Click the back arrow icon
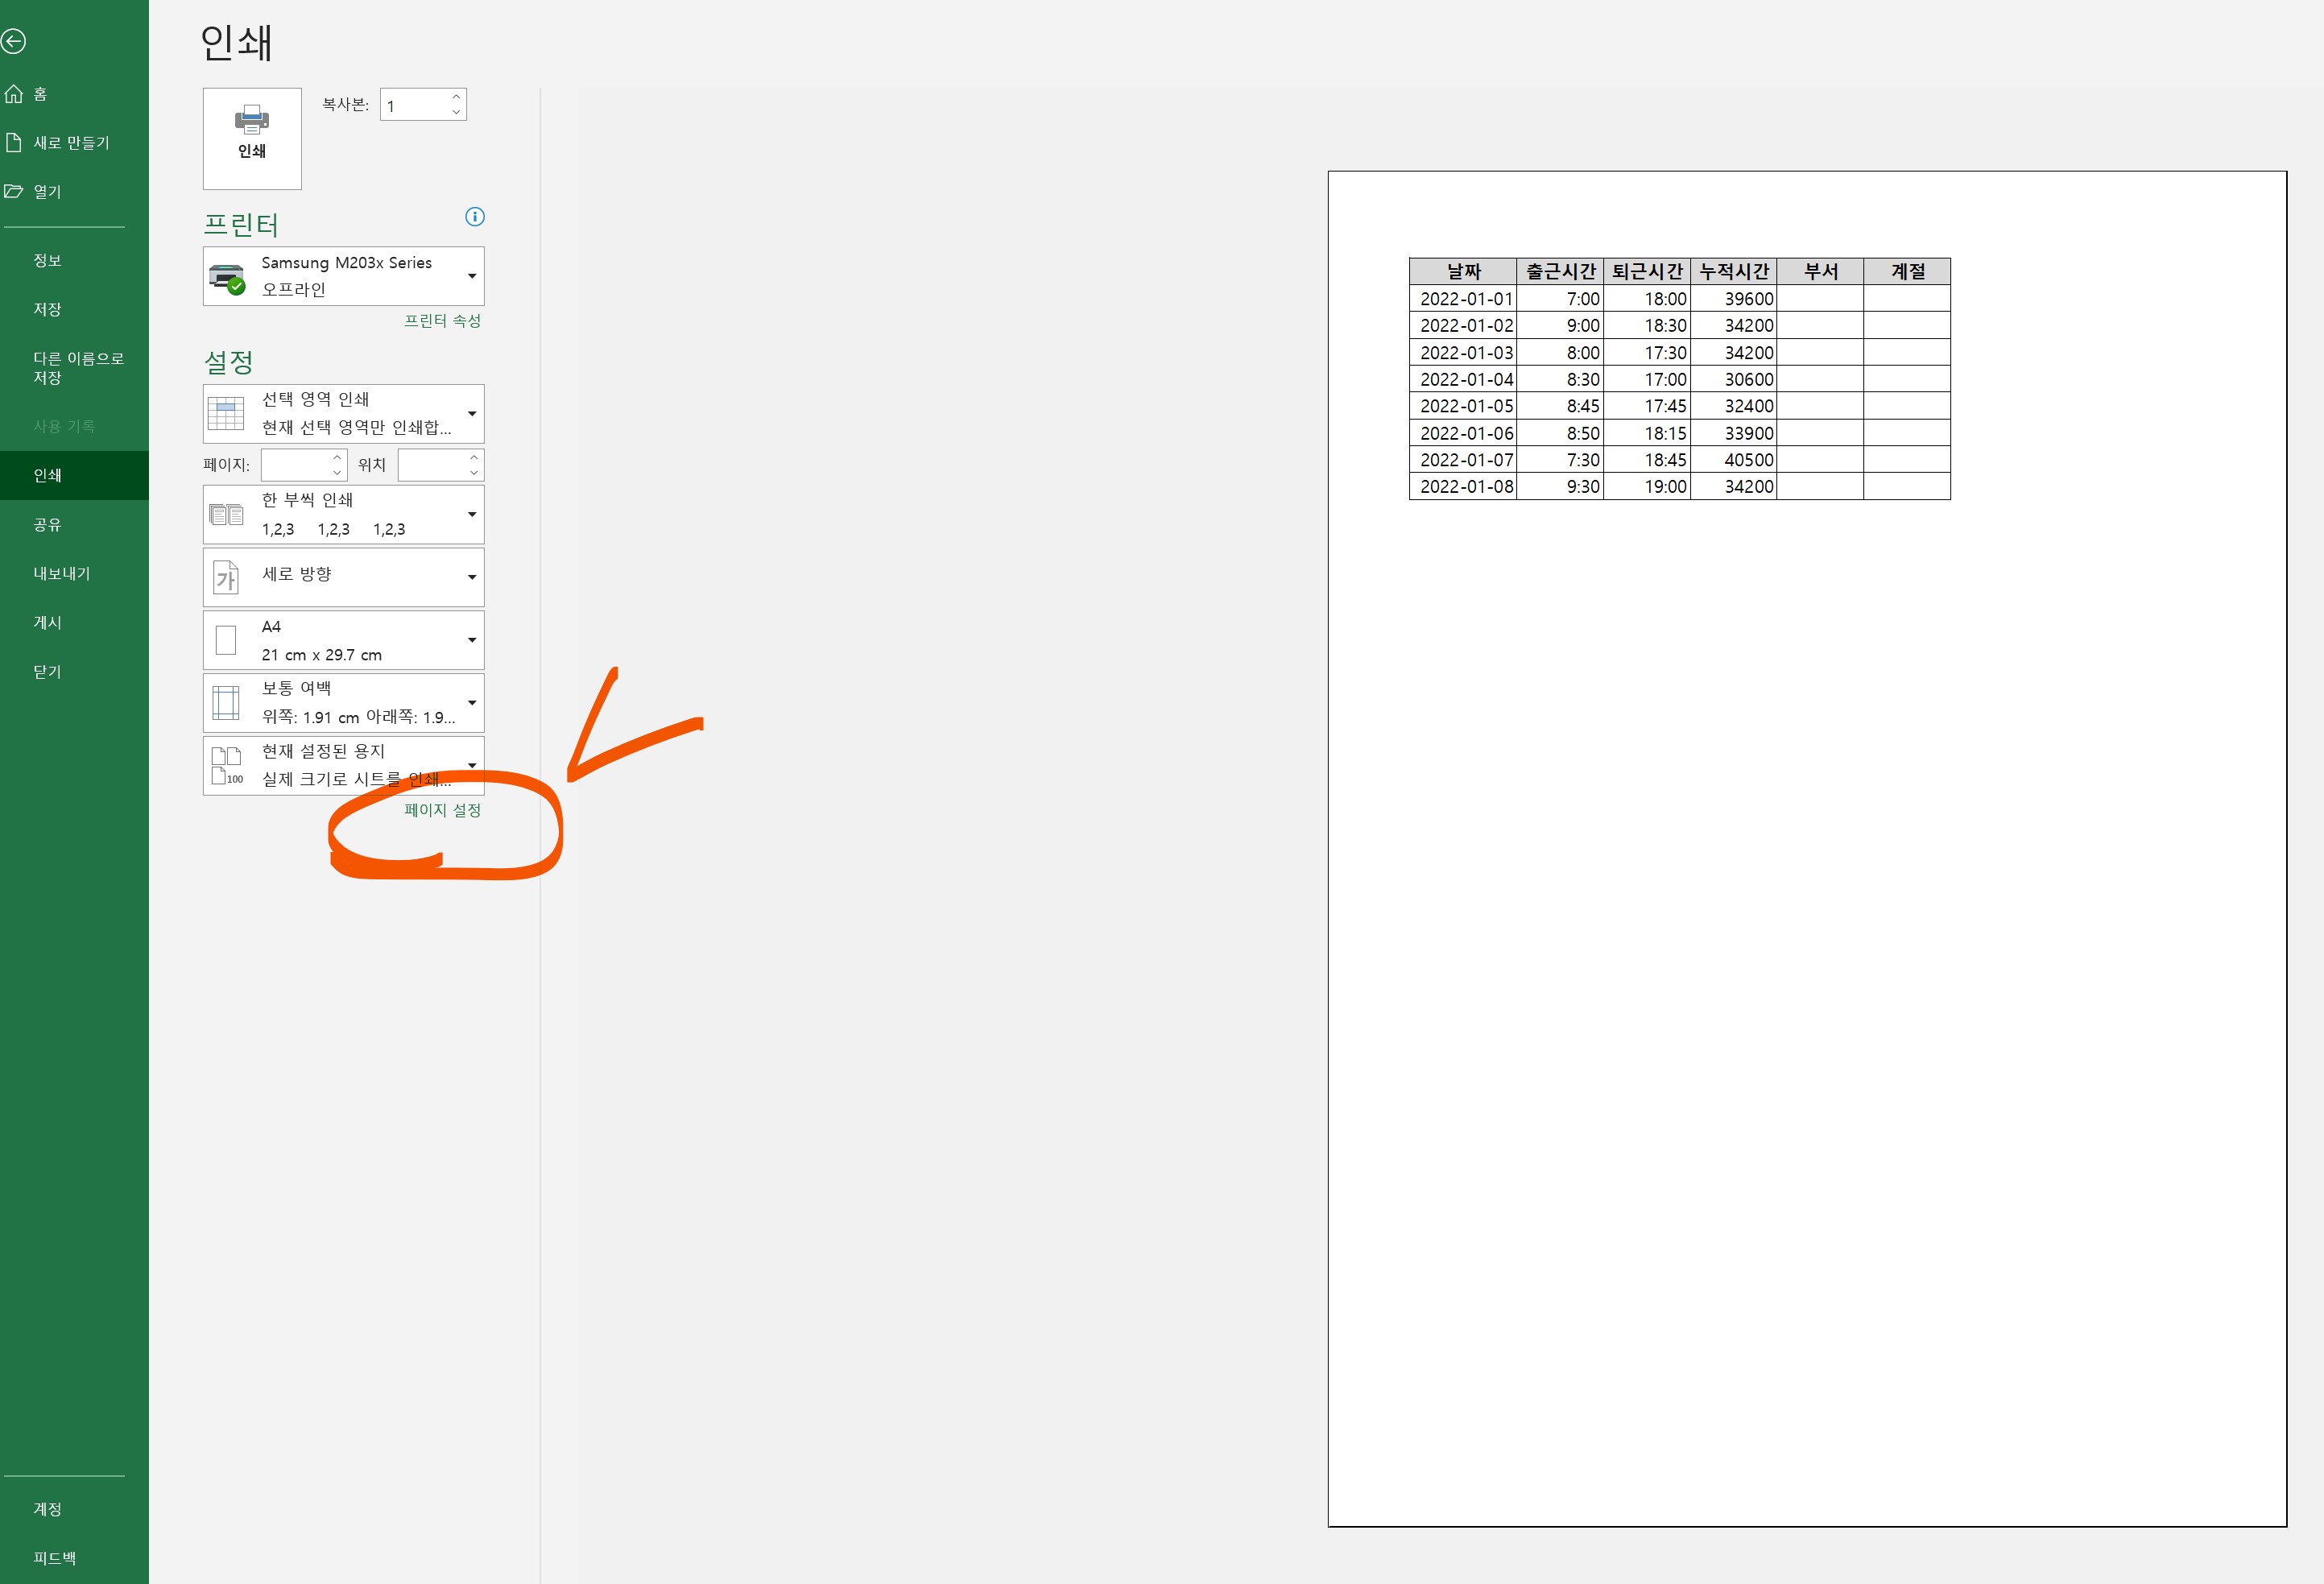 (14, 41)
